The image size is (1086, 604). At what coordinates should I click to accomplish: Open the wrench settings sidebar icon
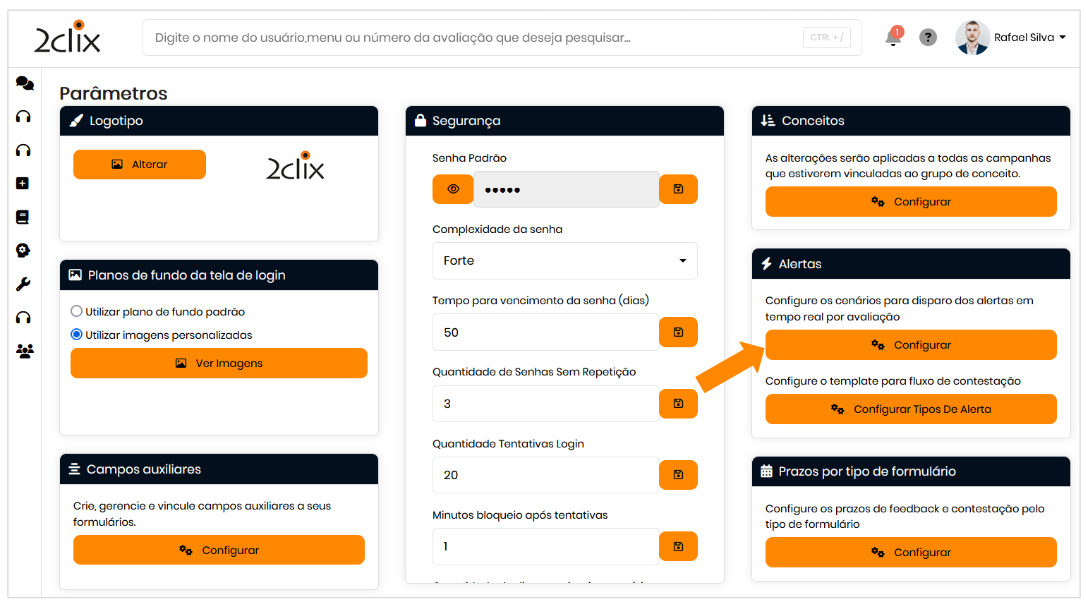[23, 284]
